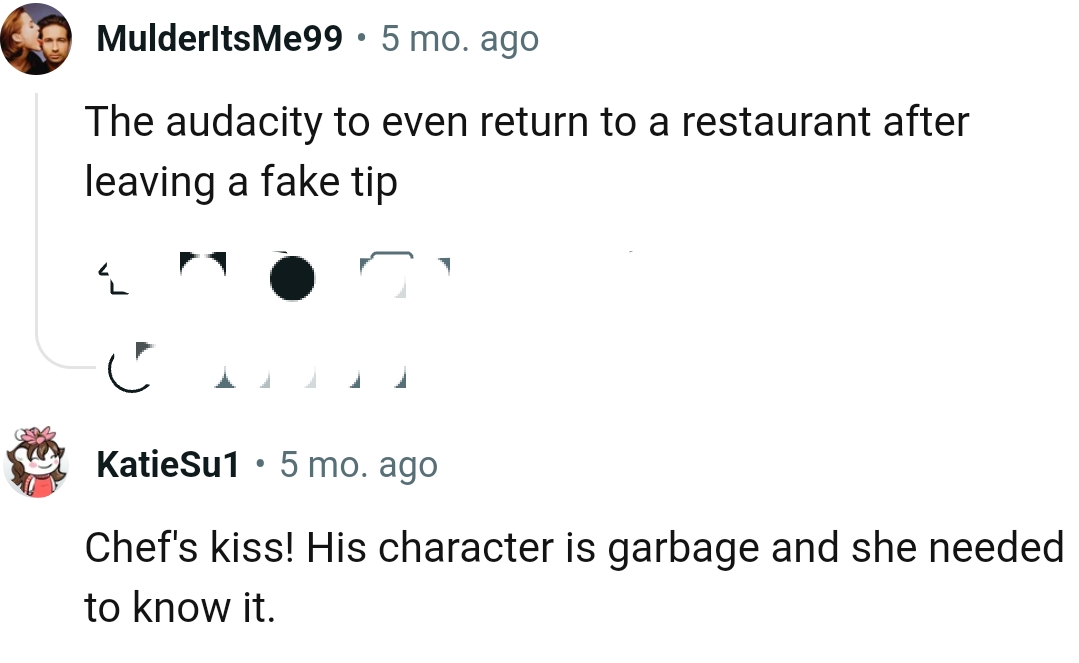Viewport: 1079px width, 663px height.
Task: Click the solid black circle icon
Action: [x=292, y=277]
